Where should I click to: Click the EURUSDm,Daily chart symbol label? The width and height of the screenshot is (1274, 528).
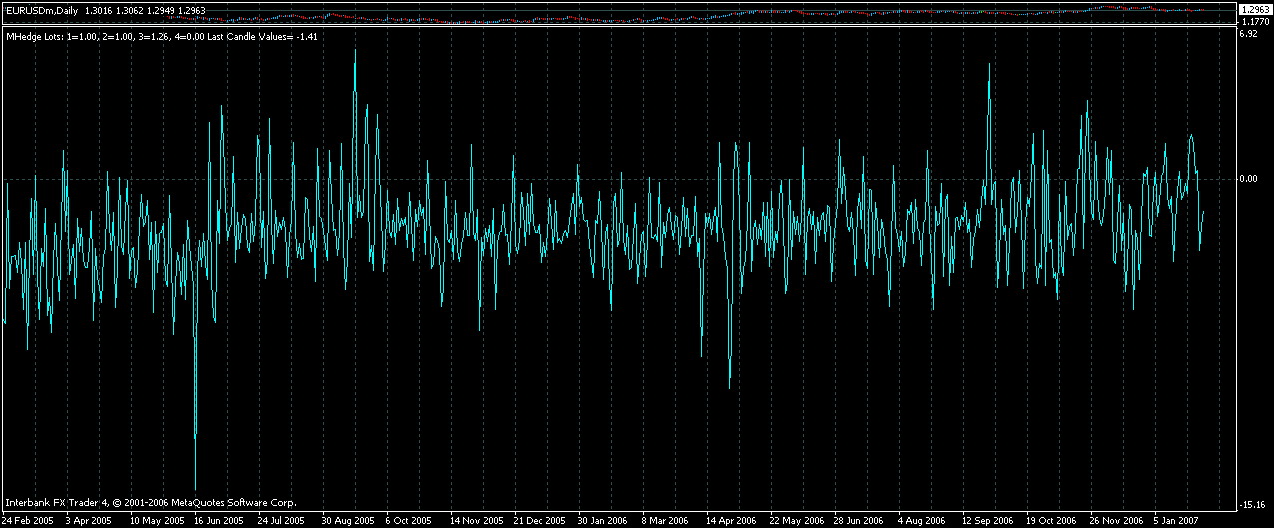click(42, 10)
